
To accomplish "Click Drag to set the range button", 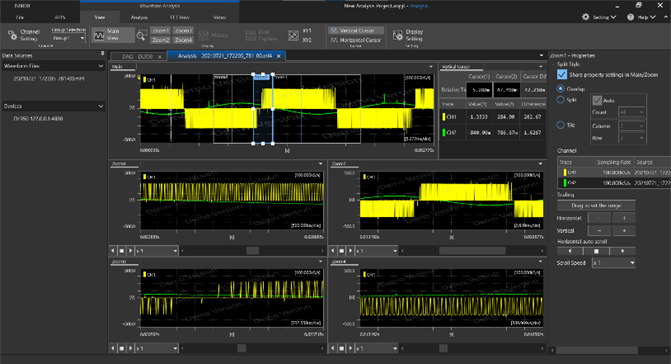I will coord(596,206).
